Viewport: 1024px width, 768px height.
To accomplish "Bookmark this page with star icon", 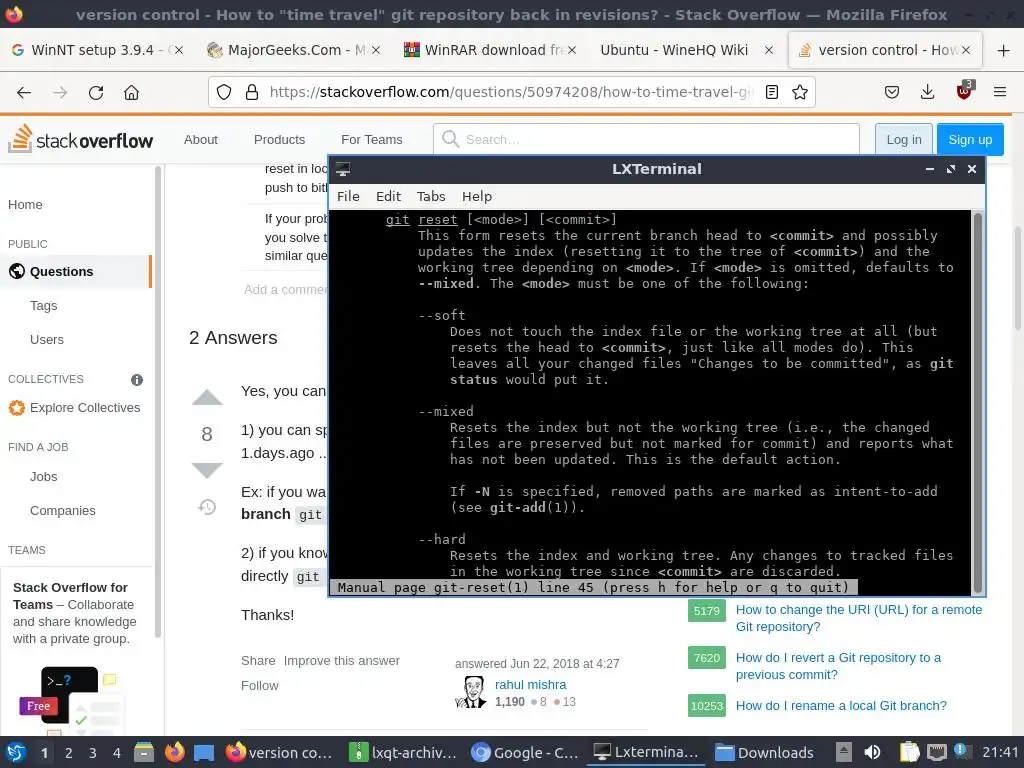I will [800, 92].
